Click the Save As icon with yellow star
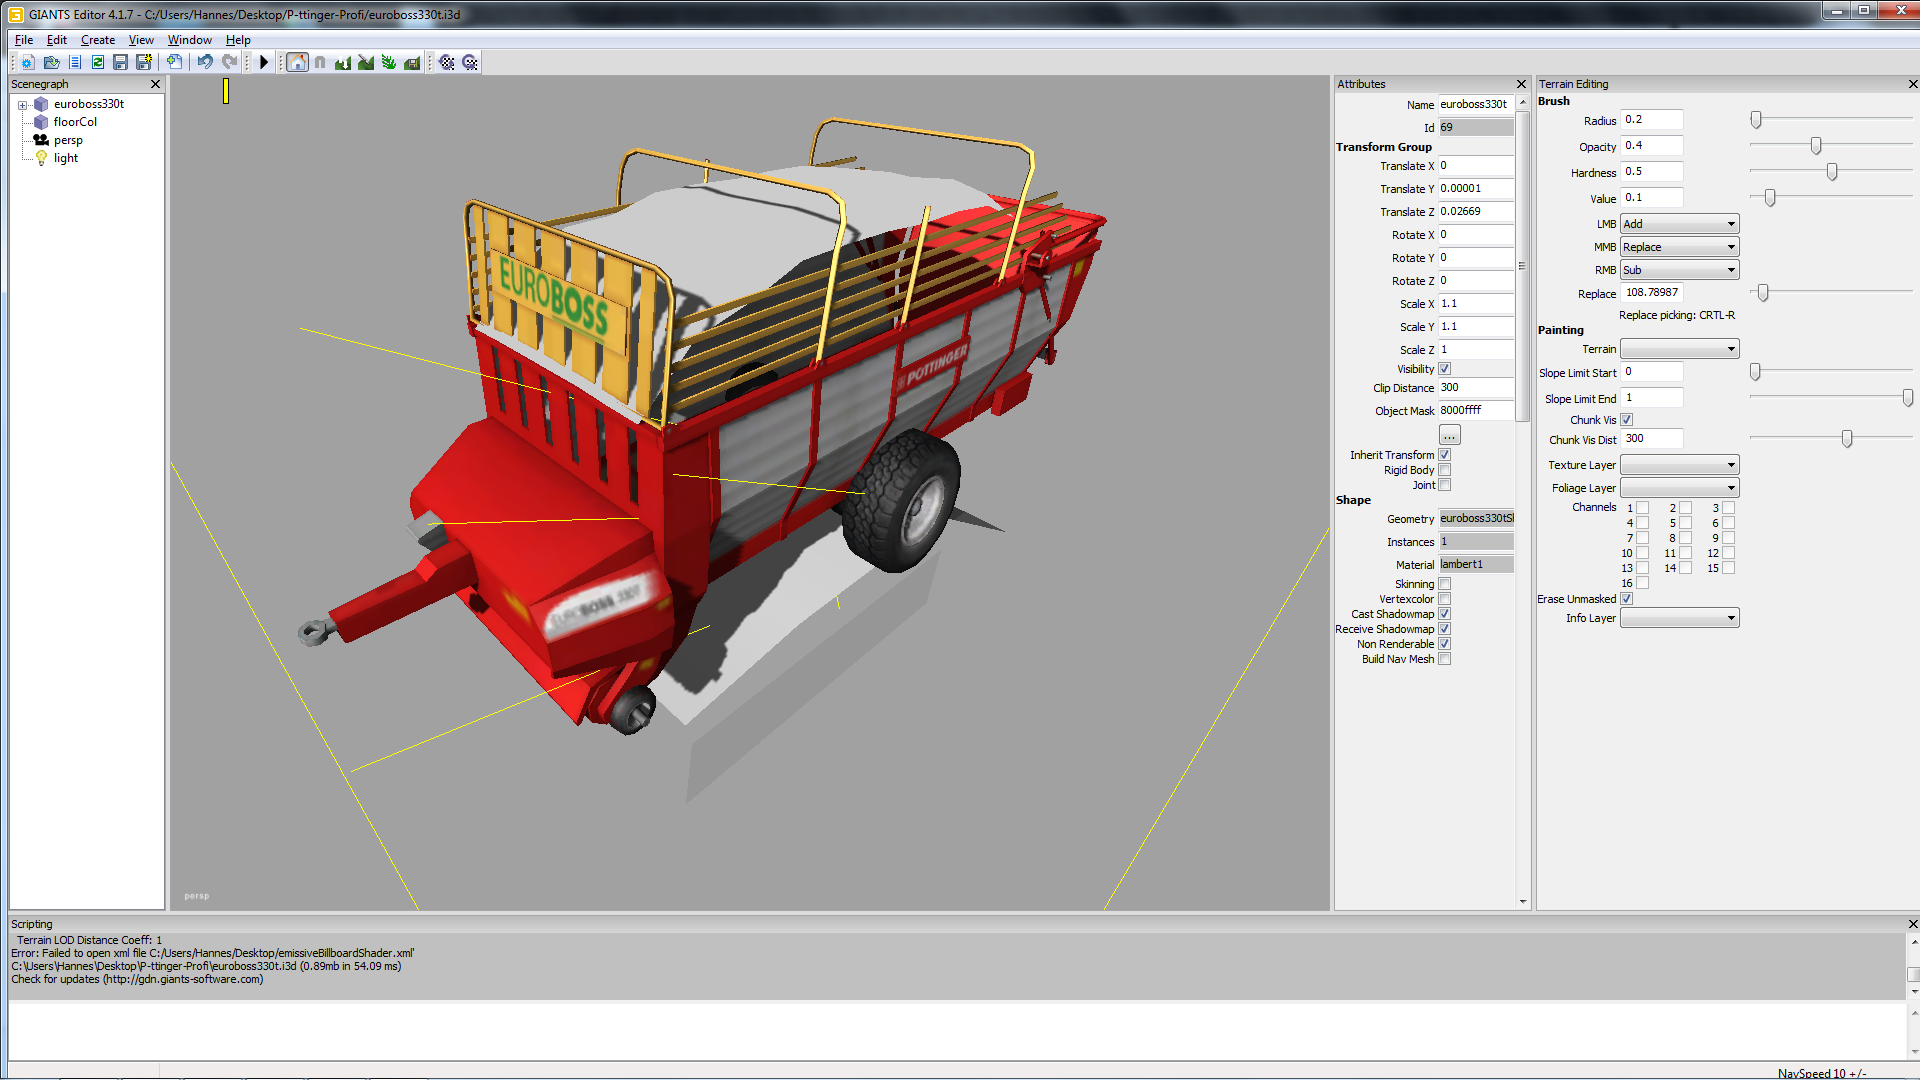 pos(144,62)
